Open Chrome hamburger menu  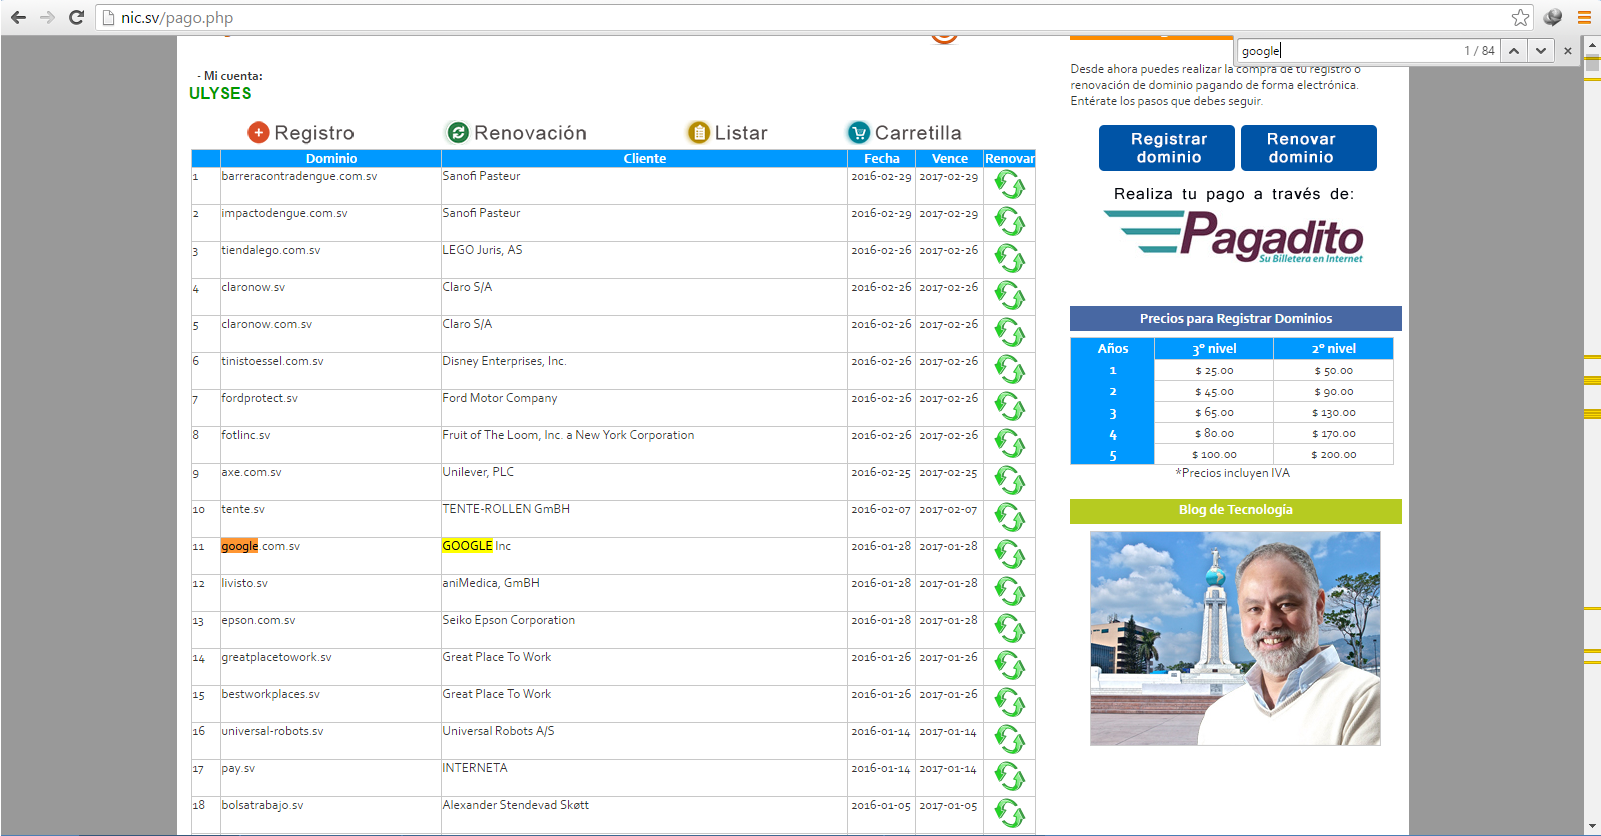click(1584, 17)
